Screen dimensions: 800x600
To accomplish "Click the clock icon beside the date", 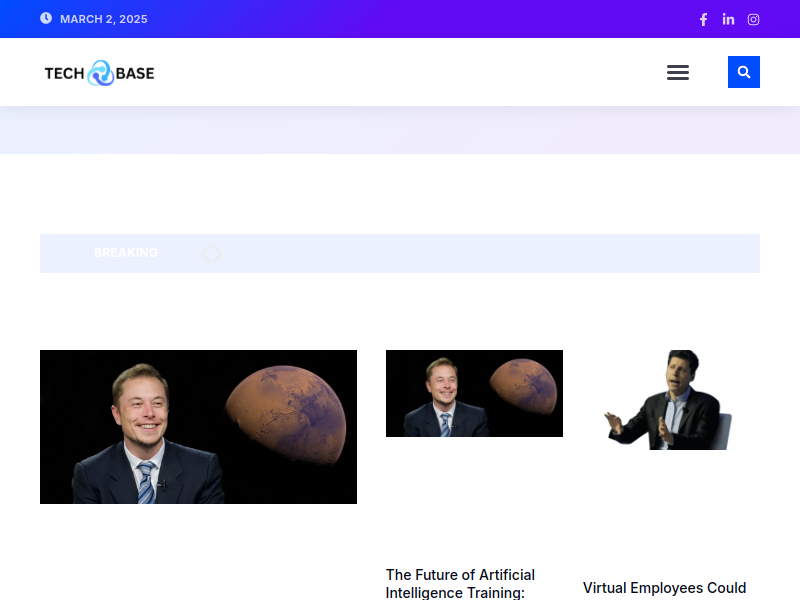I will 46,18.
